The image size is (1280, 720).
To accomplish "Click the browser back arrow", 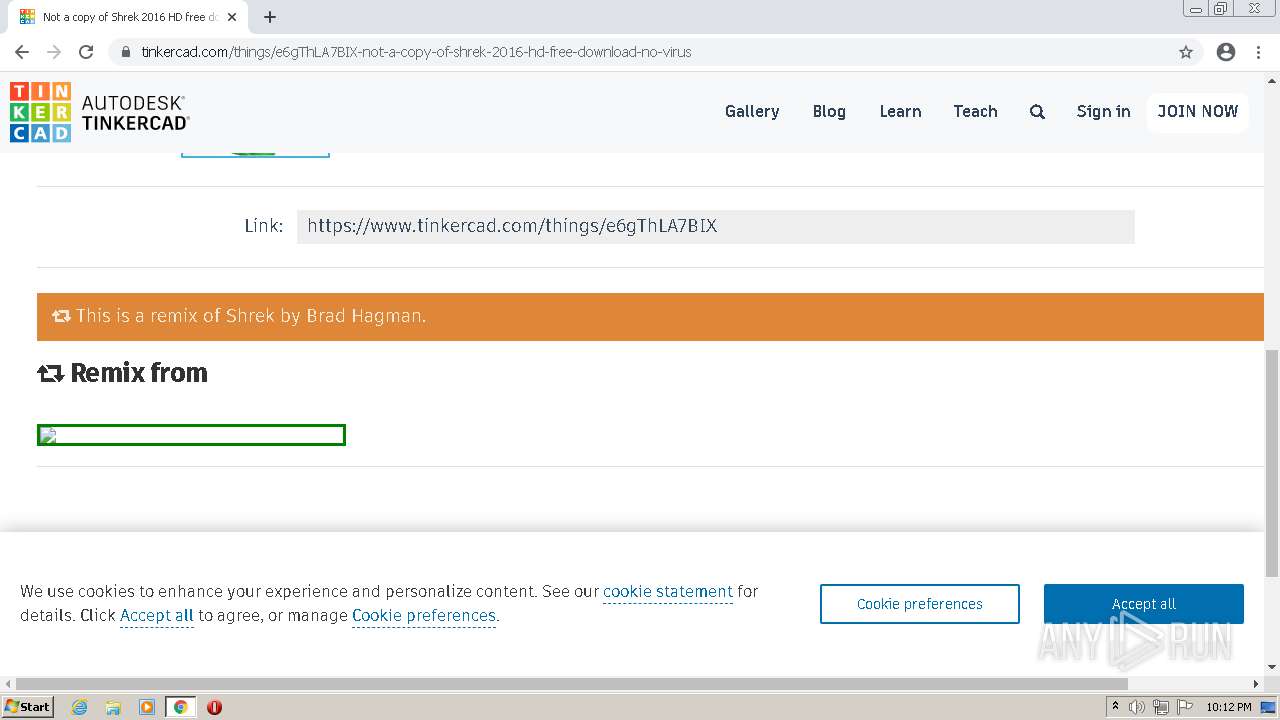I will pyautogui.click(x=22, y=52).
